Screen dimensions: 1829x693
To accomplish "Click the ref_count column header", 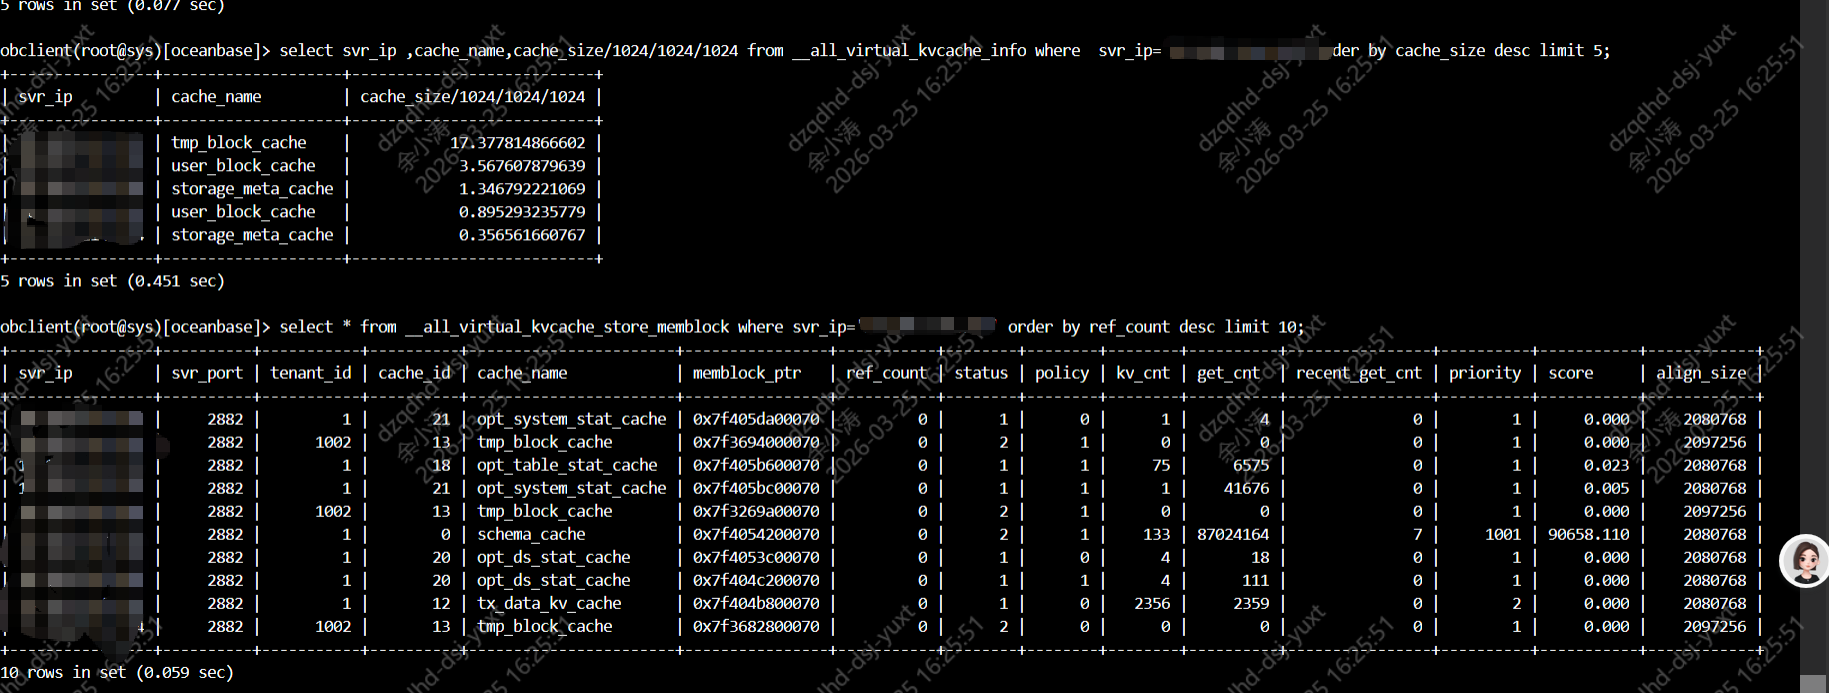I will [x=886, y=373].
